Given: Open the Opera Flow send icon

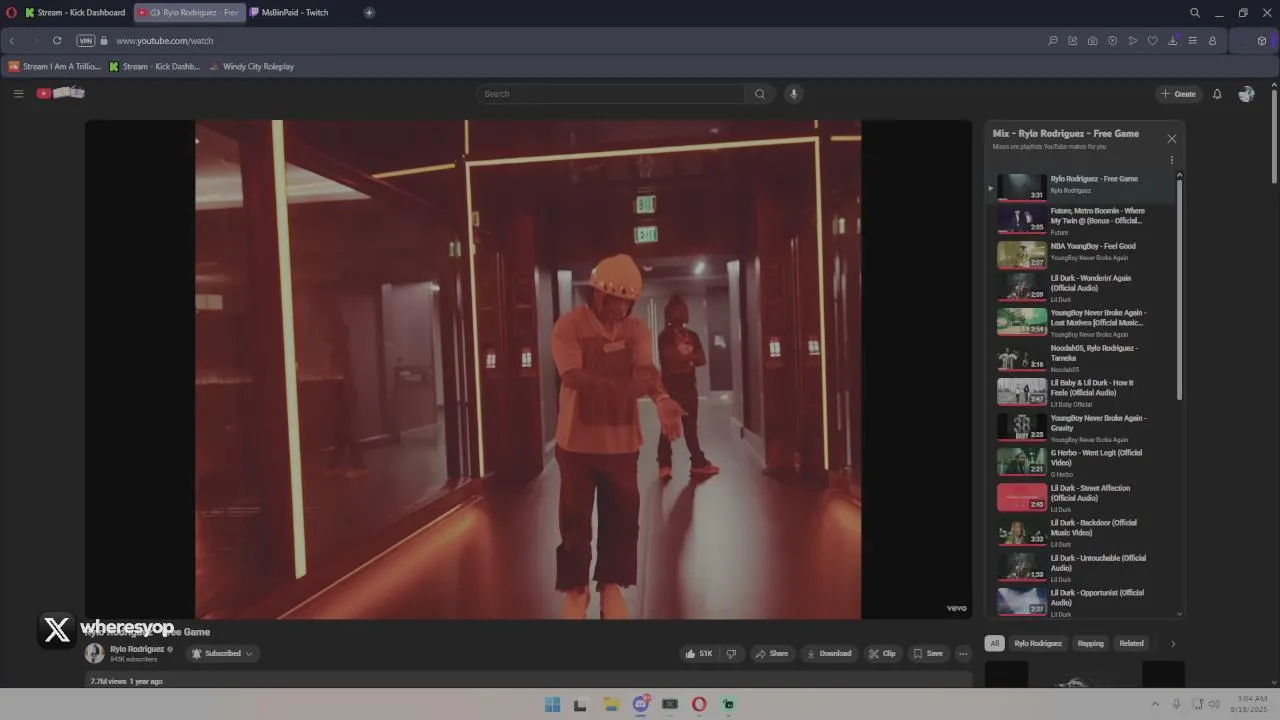Looking at the screenshot, I should coord(1133,41).
